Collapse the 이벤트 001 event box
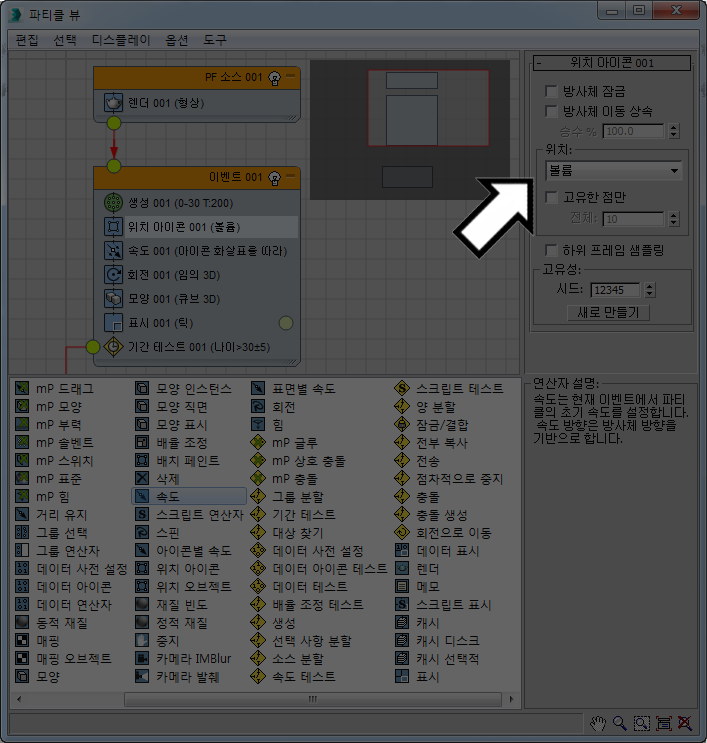 tap(290, 176)
